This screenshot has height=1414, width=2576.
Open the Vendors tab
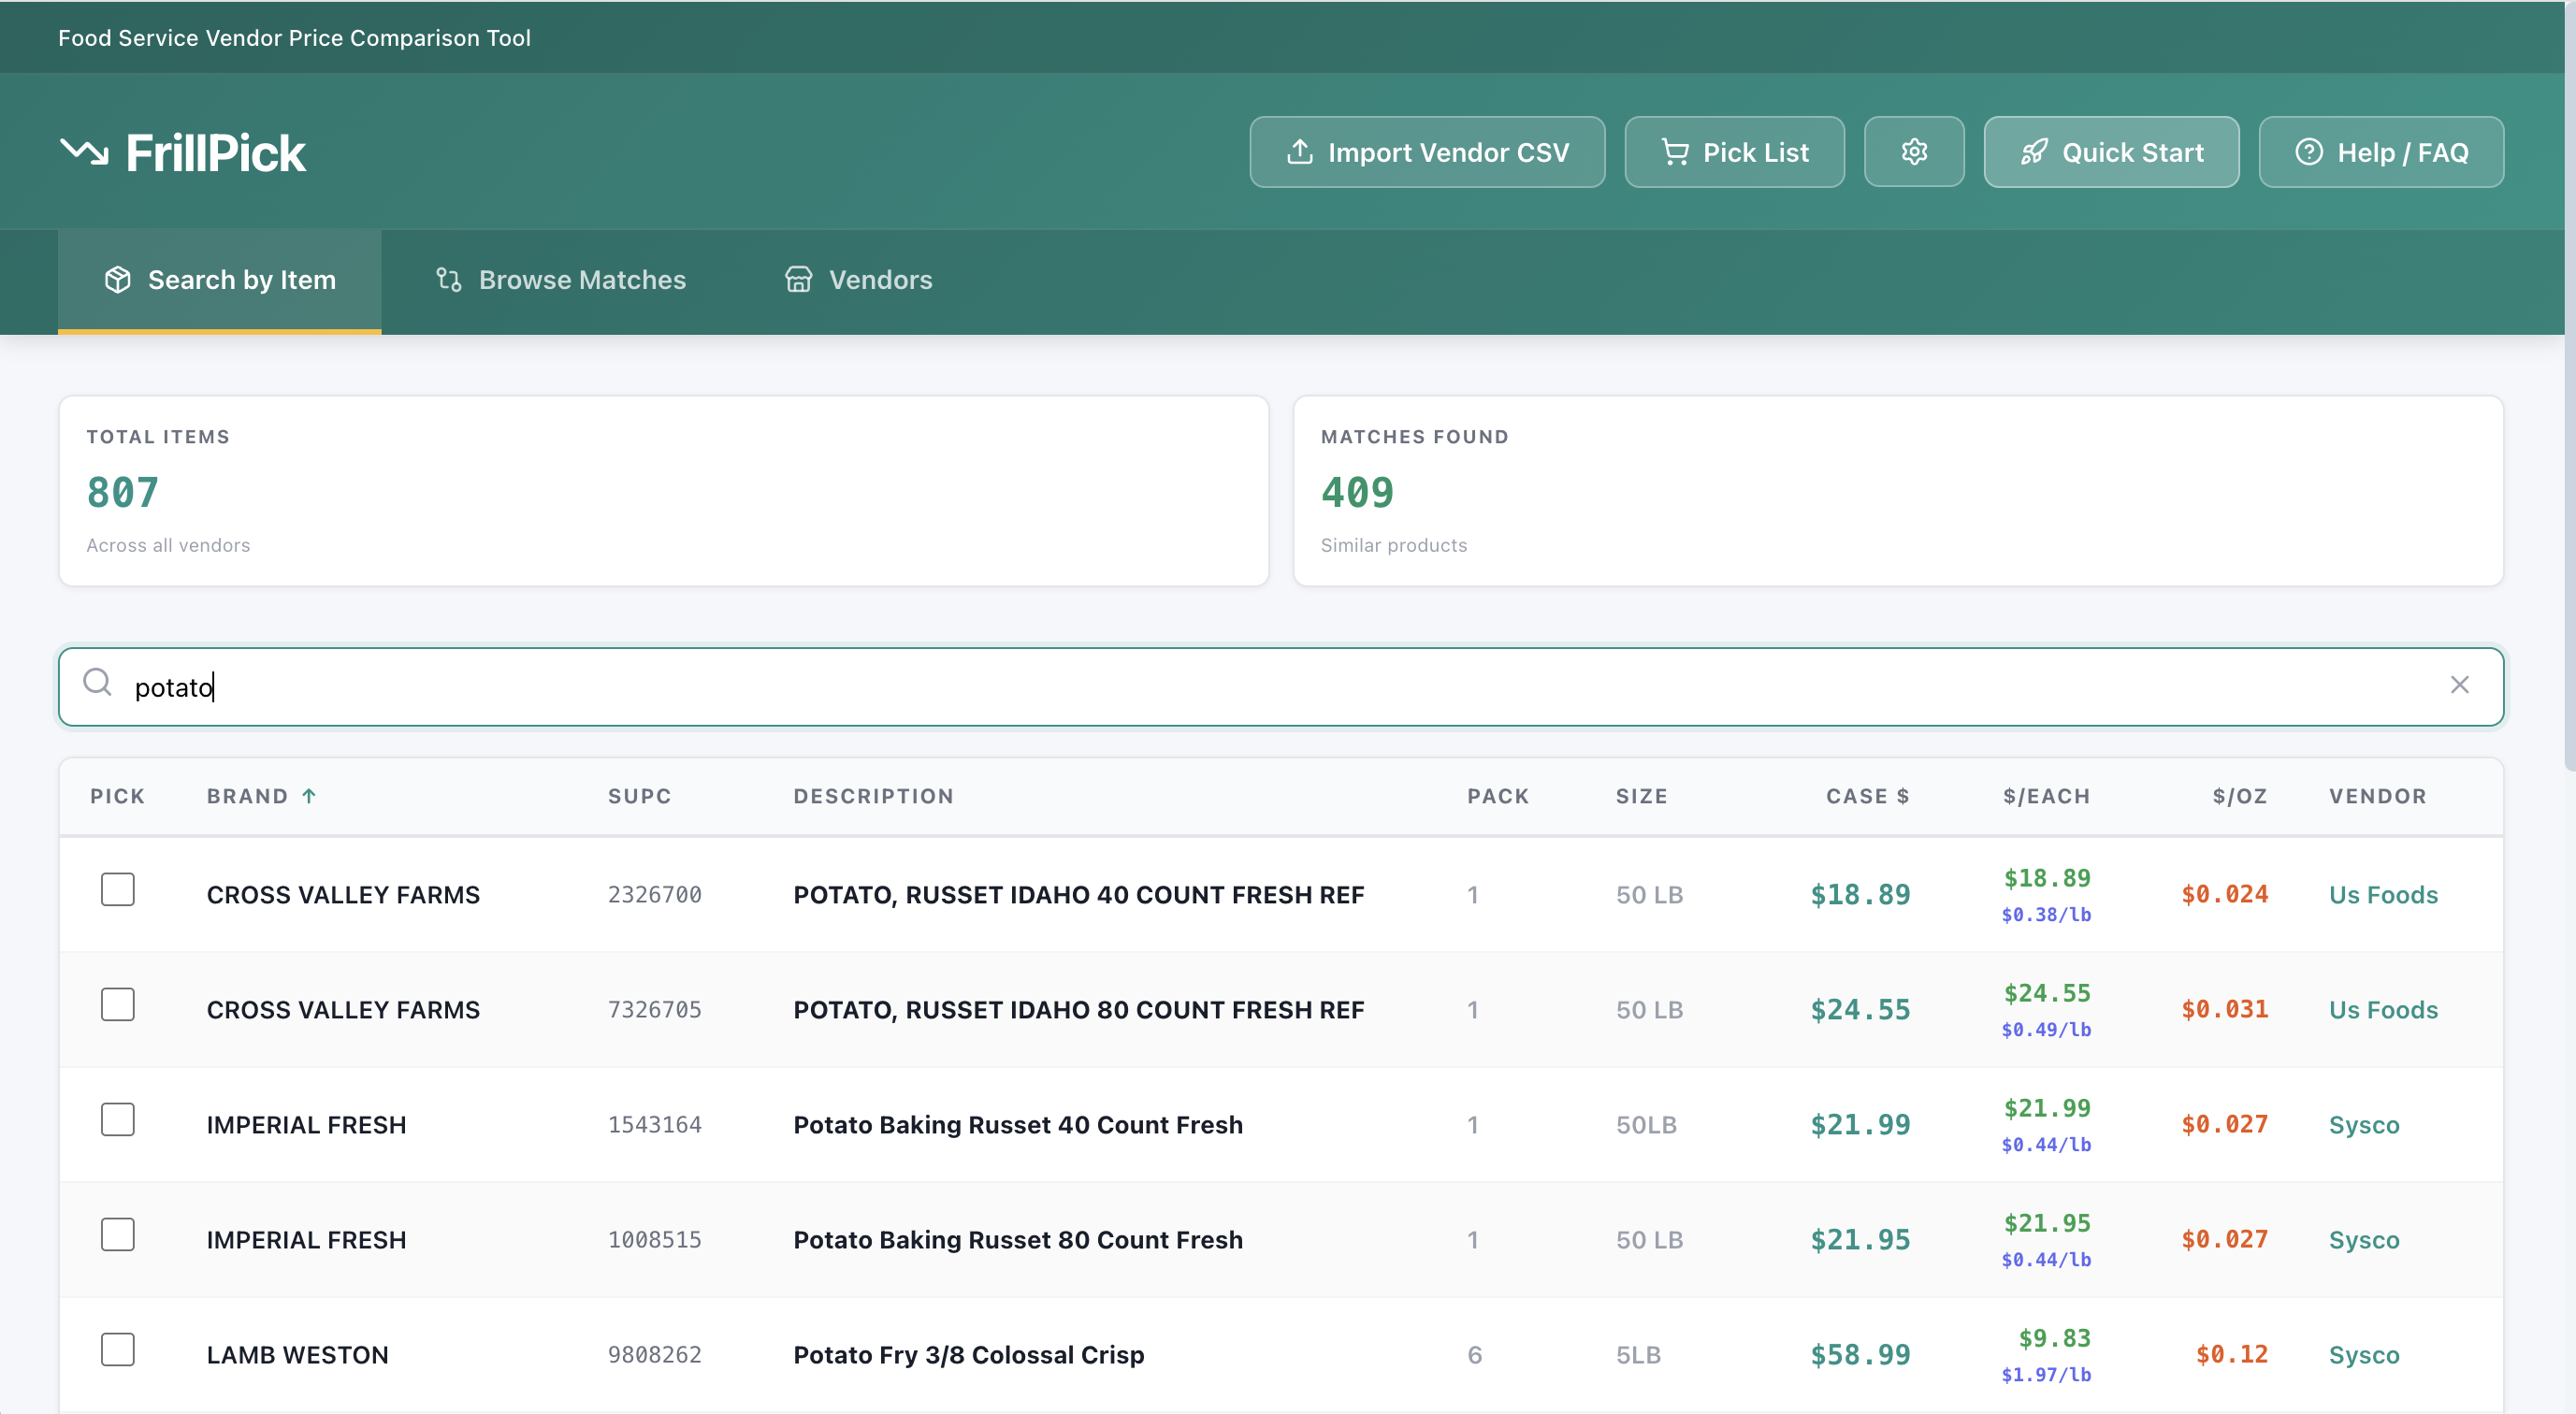point(858,280)
